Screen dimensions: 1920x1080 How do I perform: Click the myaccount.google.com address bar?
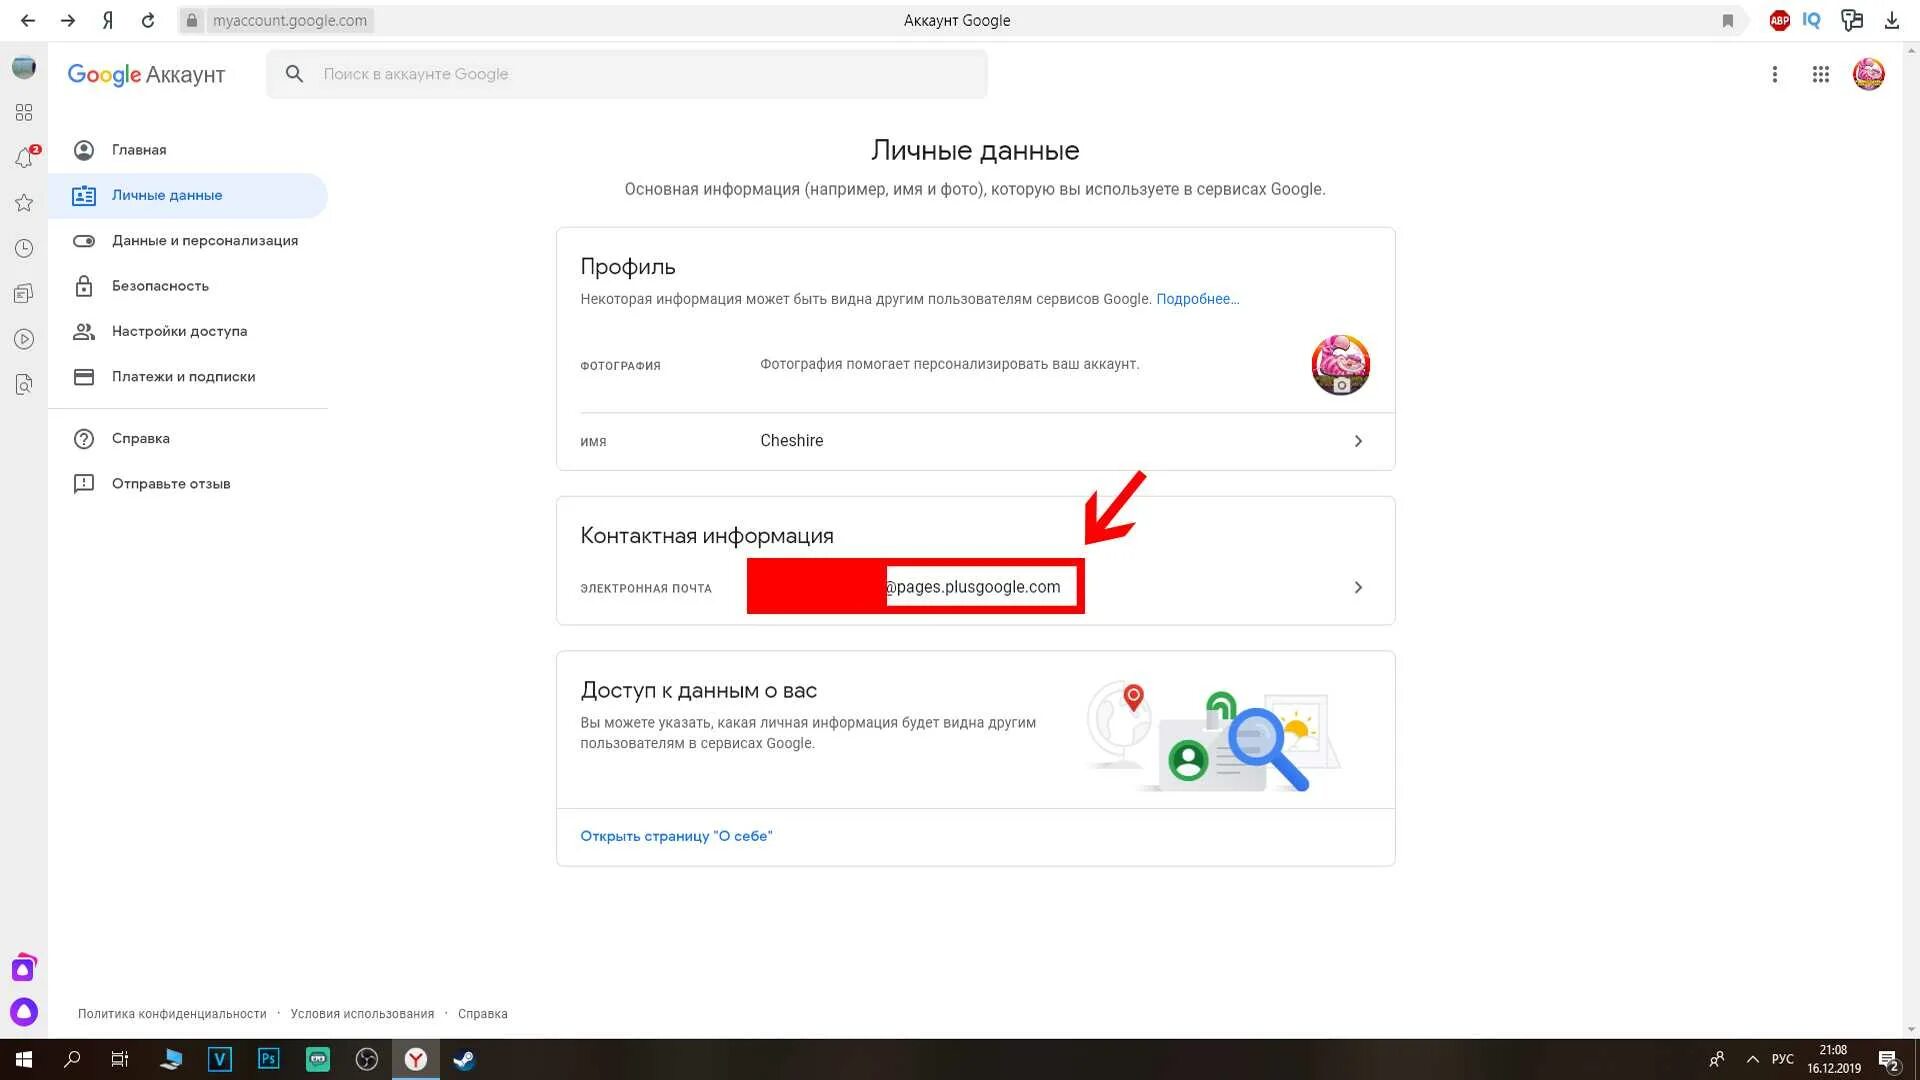(x=289, y=20)
